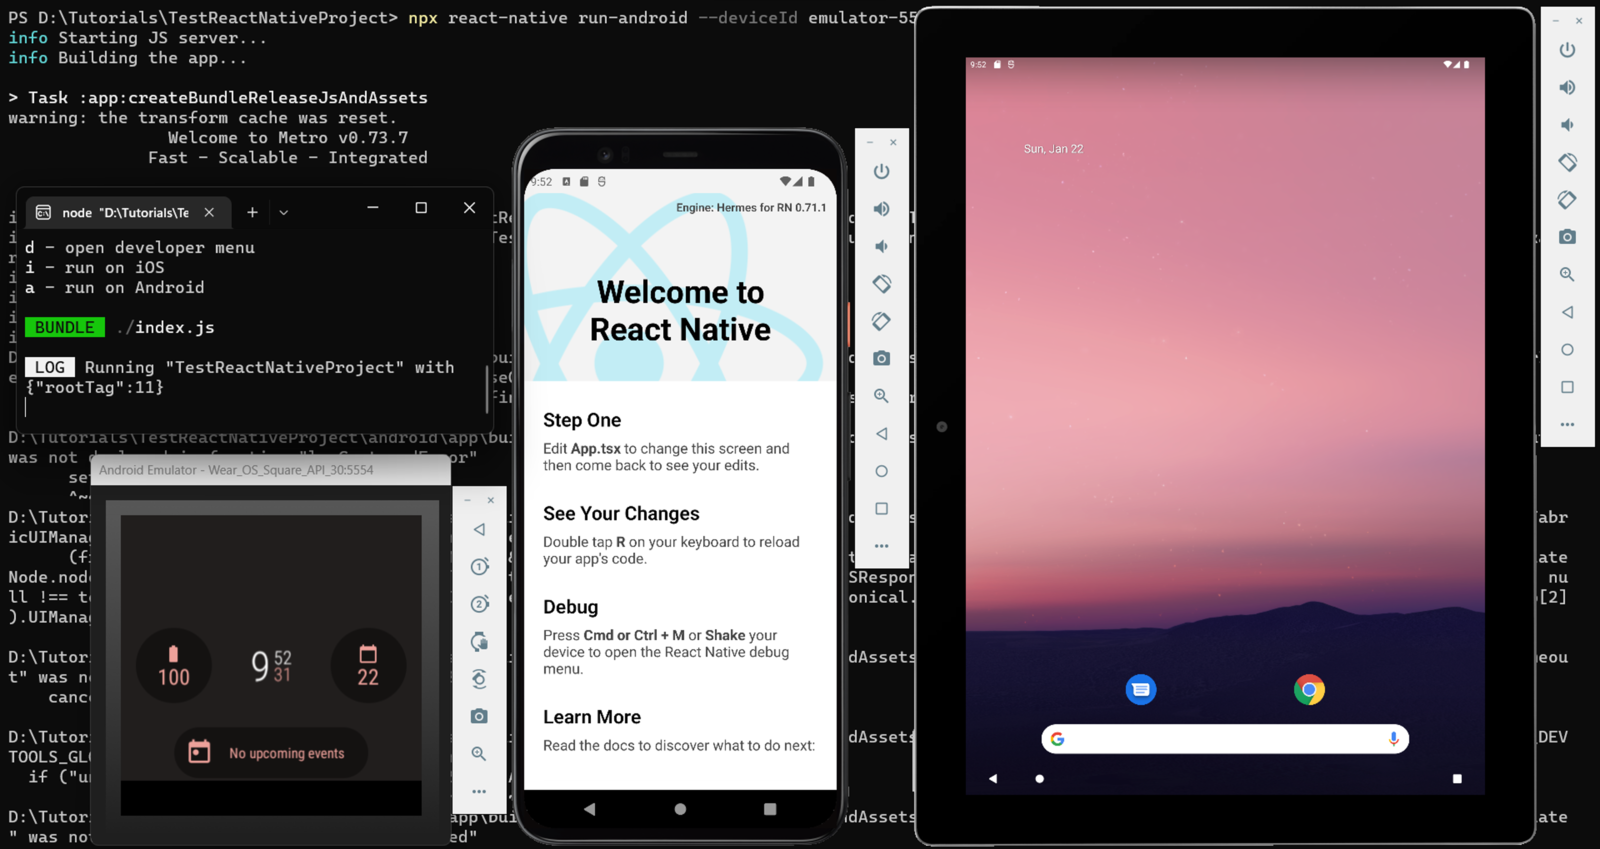The height and width of the screenshot is (849, 1600).
Task: Activate zoom on phone emulator toolbar
Action: pyautogui.click(x=881, y=396)
